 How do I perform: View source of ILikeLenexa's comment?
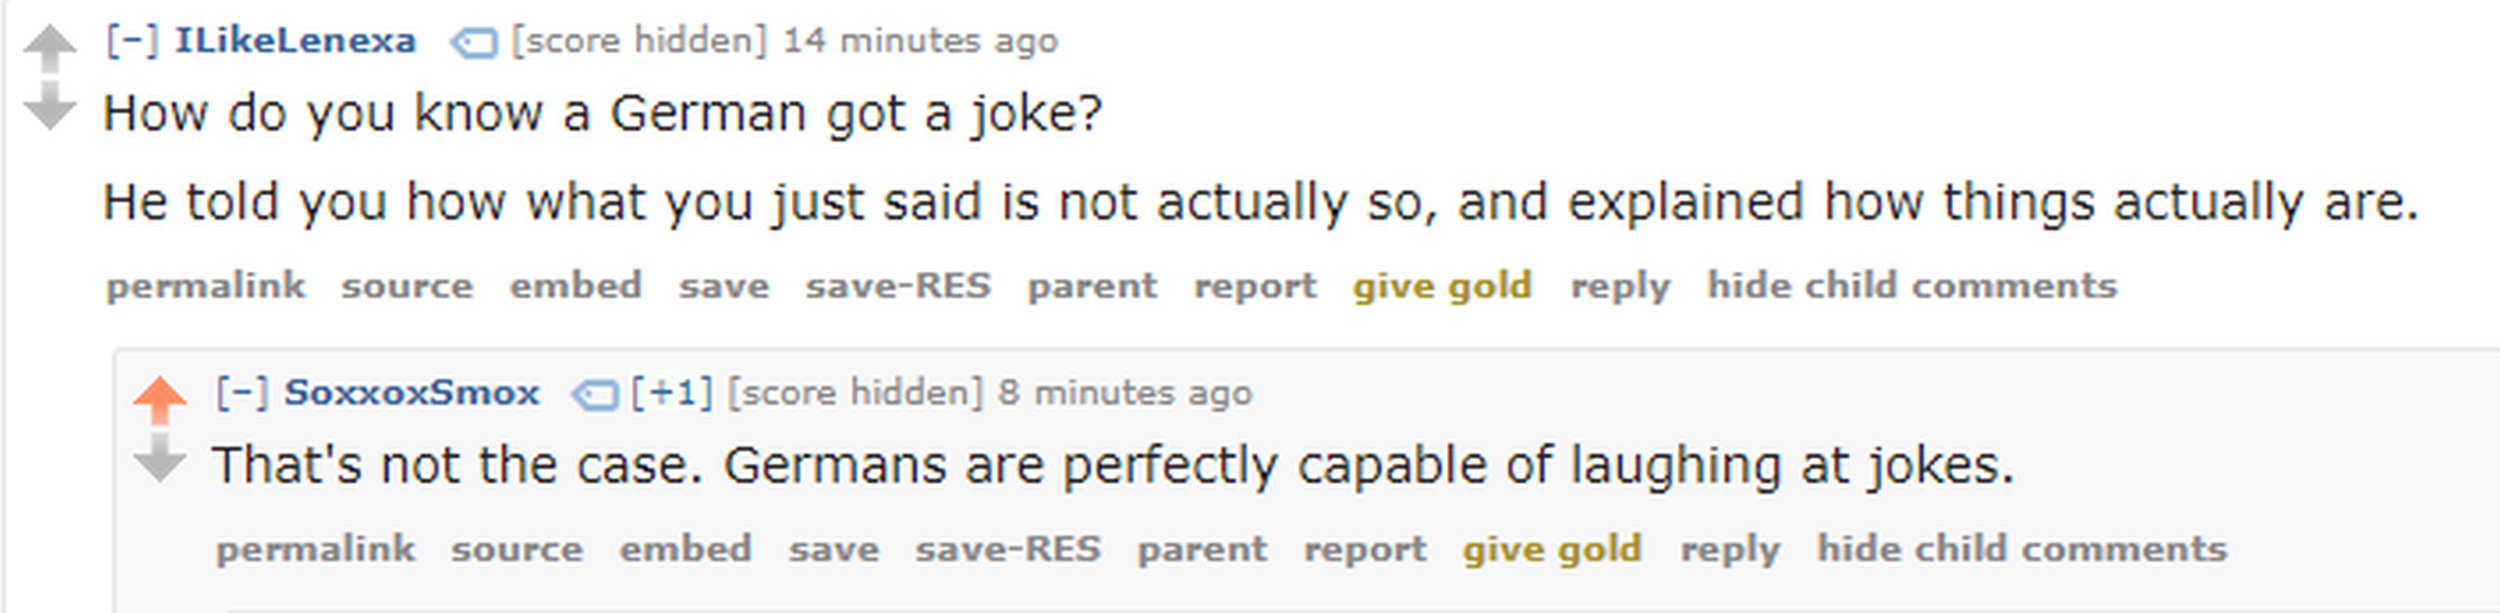pyautogui.click(x=406, y=286)
